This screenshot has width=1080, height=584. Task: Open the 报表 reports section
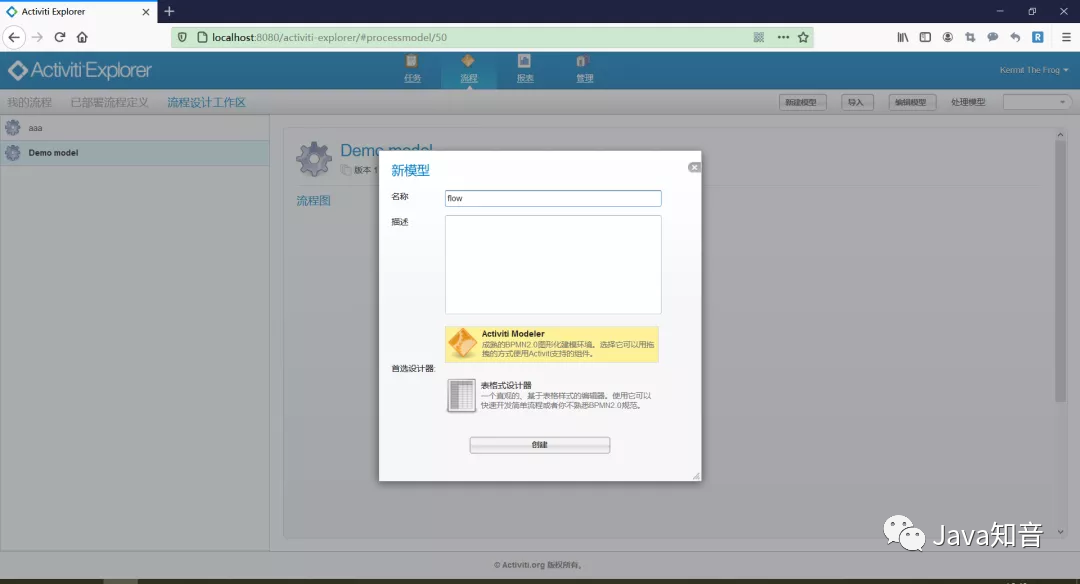[x=525, y=69]
